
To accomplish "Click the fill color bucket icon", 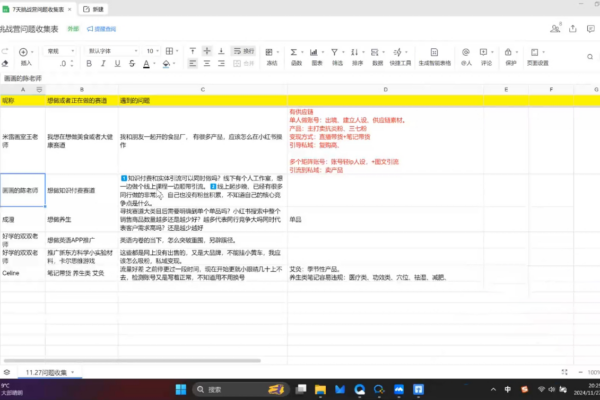I will 166,64.
